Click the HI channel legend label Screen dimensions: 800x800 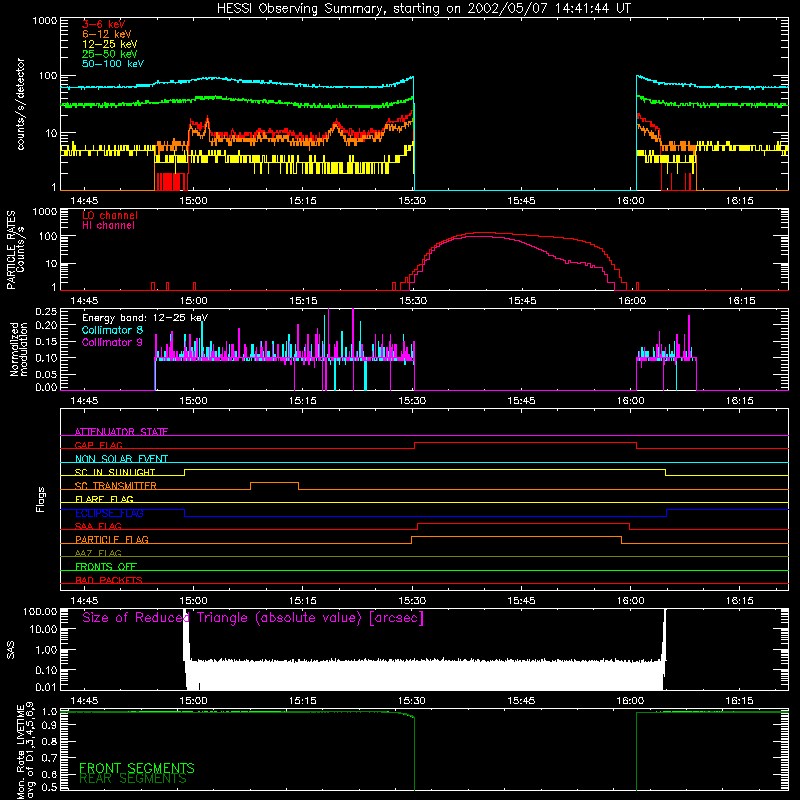pyautogui.click(x=109, y=225)
